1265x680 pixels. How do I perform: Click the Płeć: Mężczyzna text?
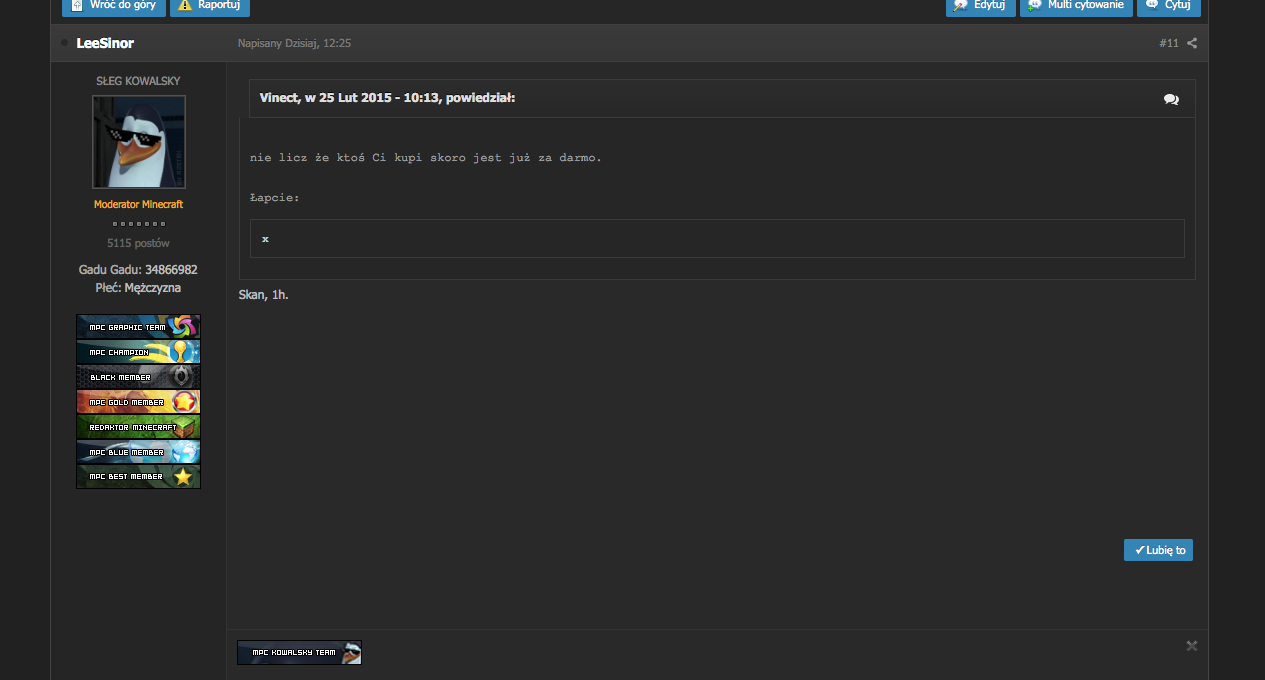point(138,288)
